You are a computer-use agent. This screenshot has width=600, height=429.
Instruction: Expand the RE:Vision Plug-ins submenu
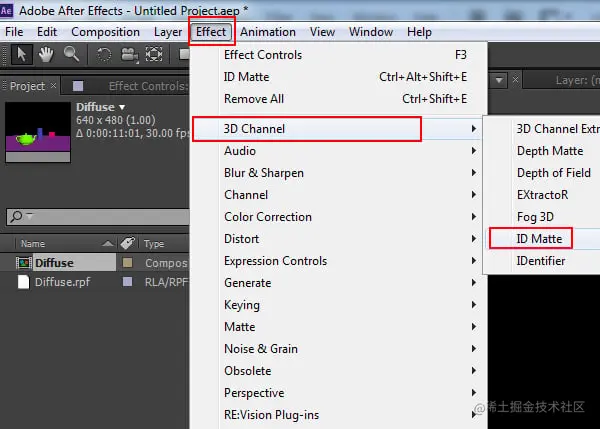coord(339,415)
